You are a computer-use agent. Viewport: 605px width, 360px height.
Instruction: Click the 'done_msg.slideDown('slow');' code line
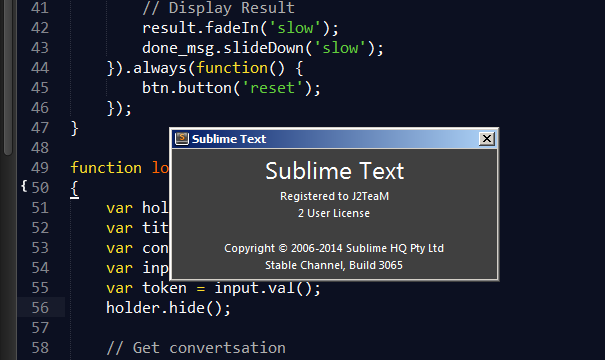(263, 48)
